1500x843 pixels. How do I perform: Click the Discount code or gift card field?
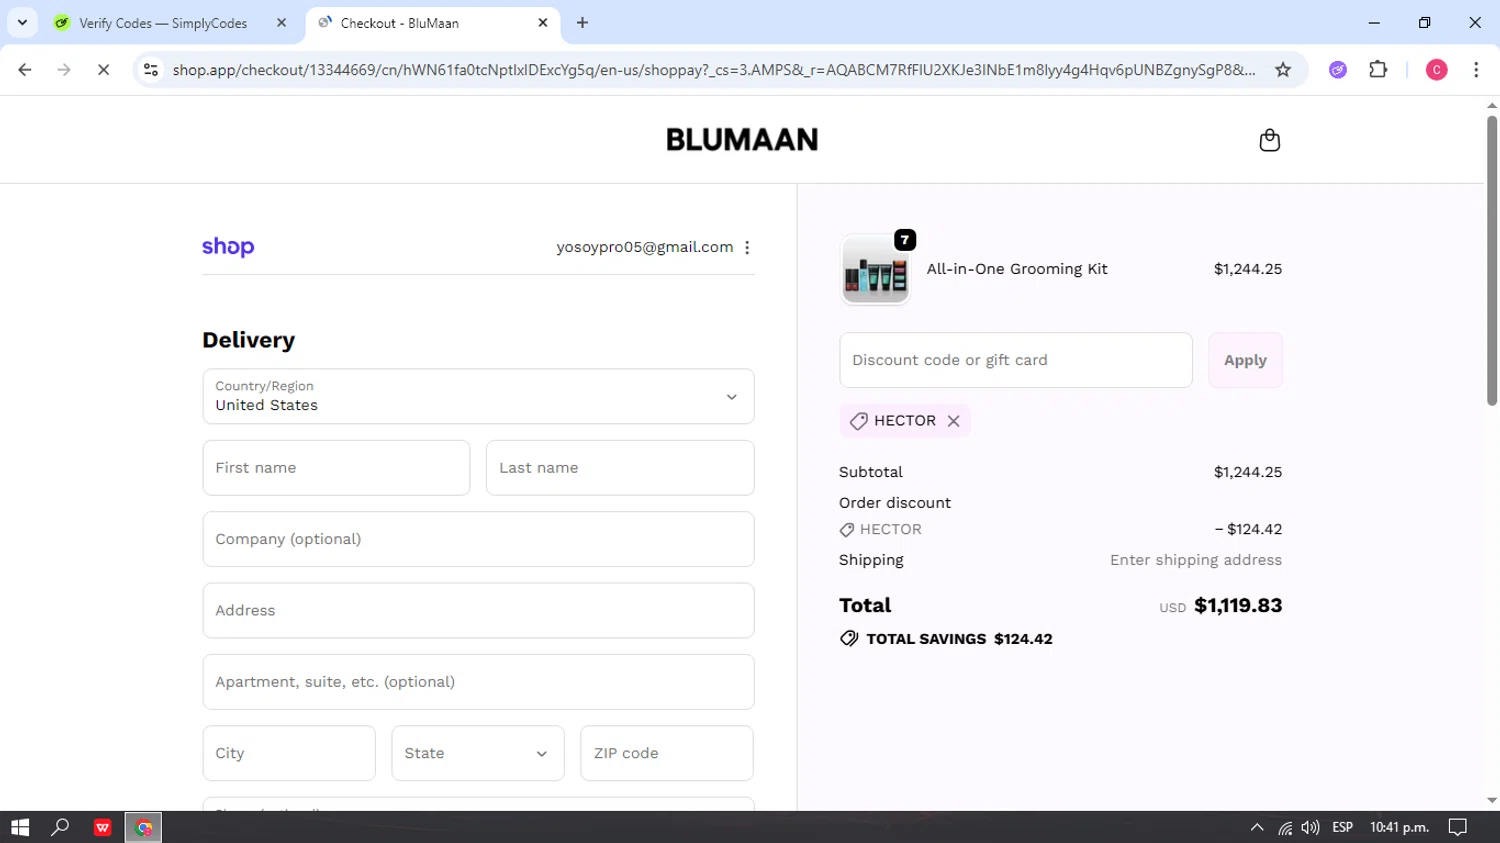tap(1016, 360)
